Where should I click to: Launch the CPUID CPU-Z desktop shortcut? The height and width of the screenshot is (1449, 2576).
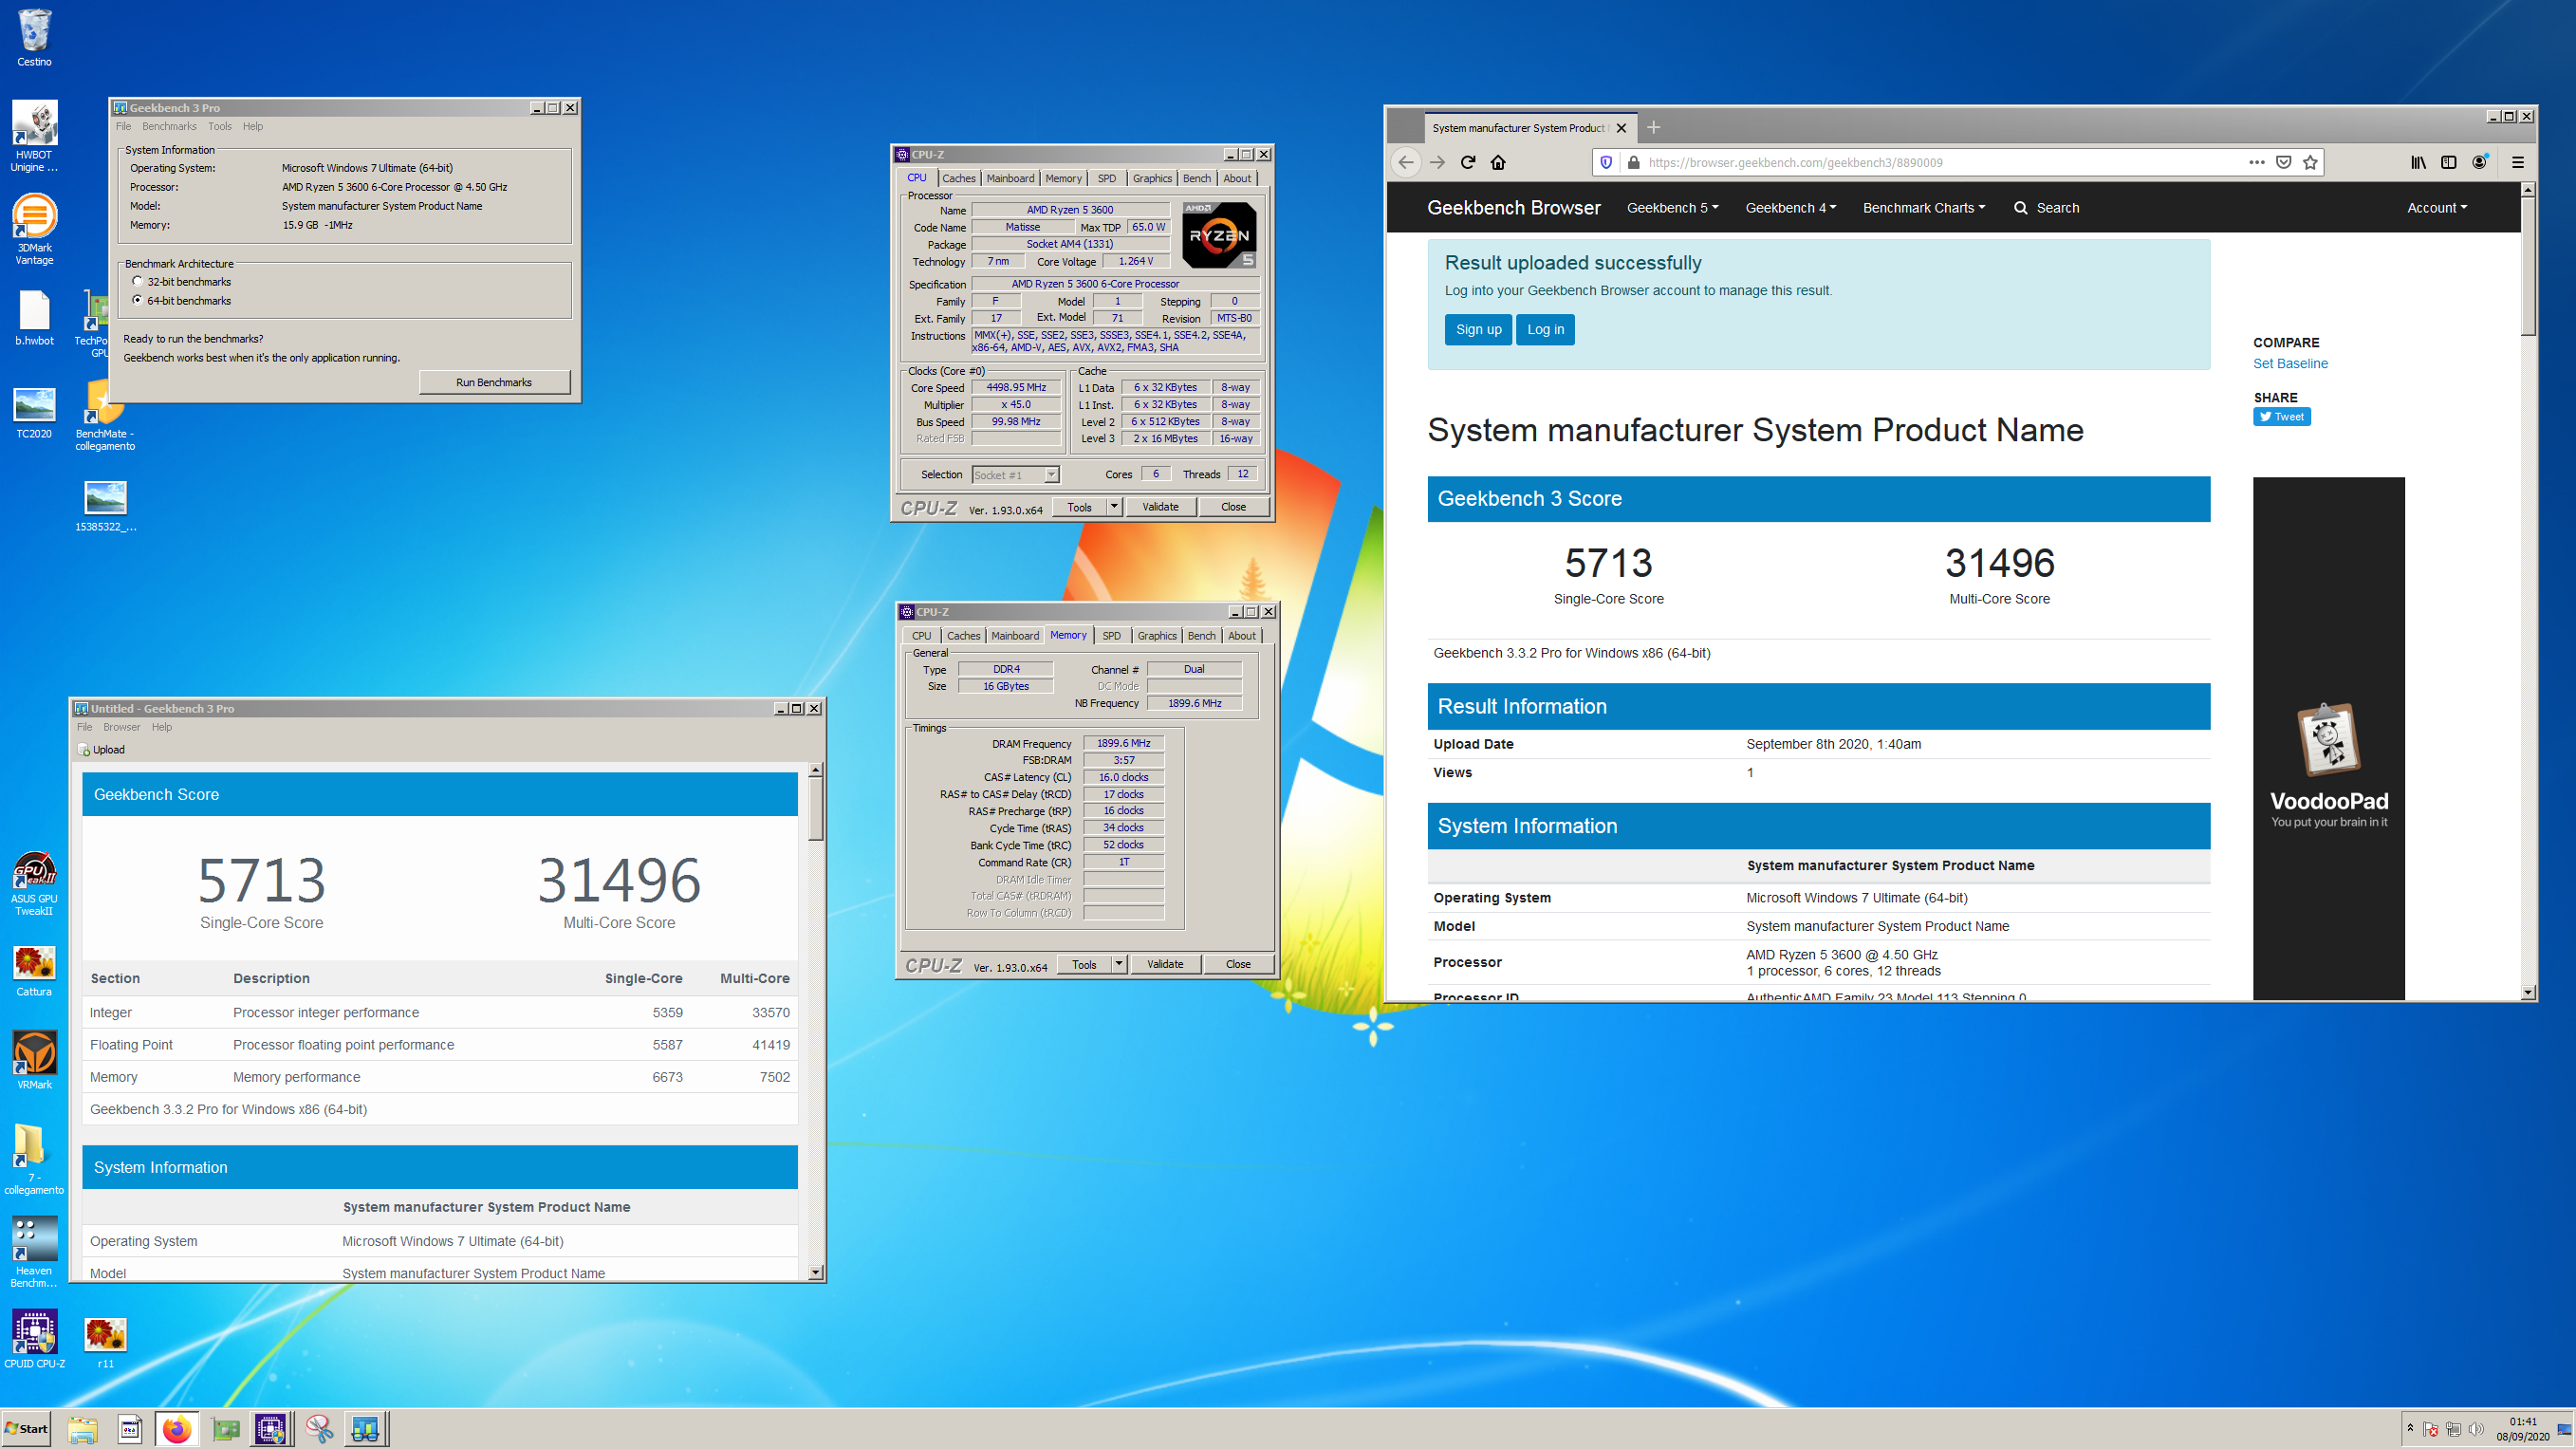point(34,1339)
